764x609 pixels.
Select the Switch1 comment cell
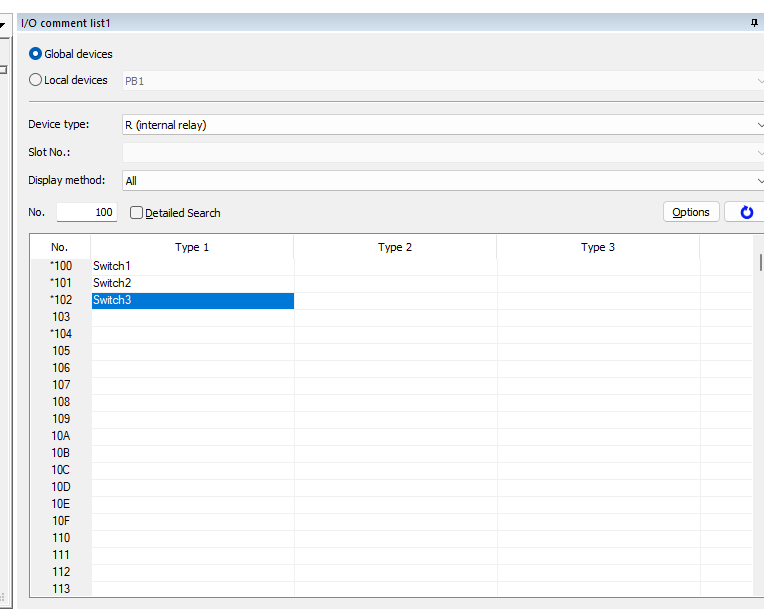click(192, 266)
